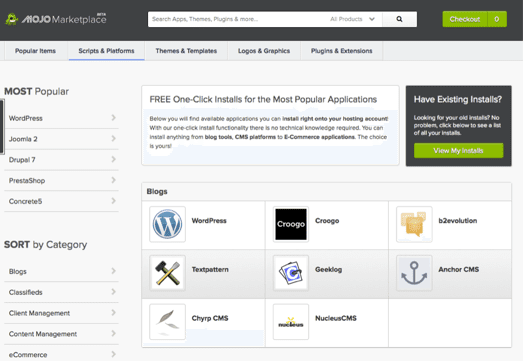Expand the Client Management arrow

tap(113, 313)
